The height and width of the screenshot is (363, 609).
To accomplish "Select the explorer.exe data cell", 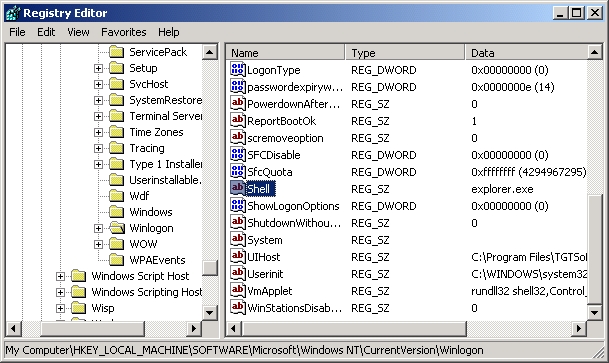I will click(502, 189).
